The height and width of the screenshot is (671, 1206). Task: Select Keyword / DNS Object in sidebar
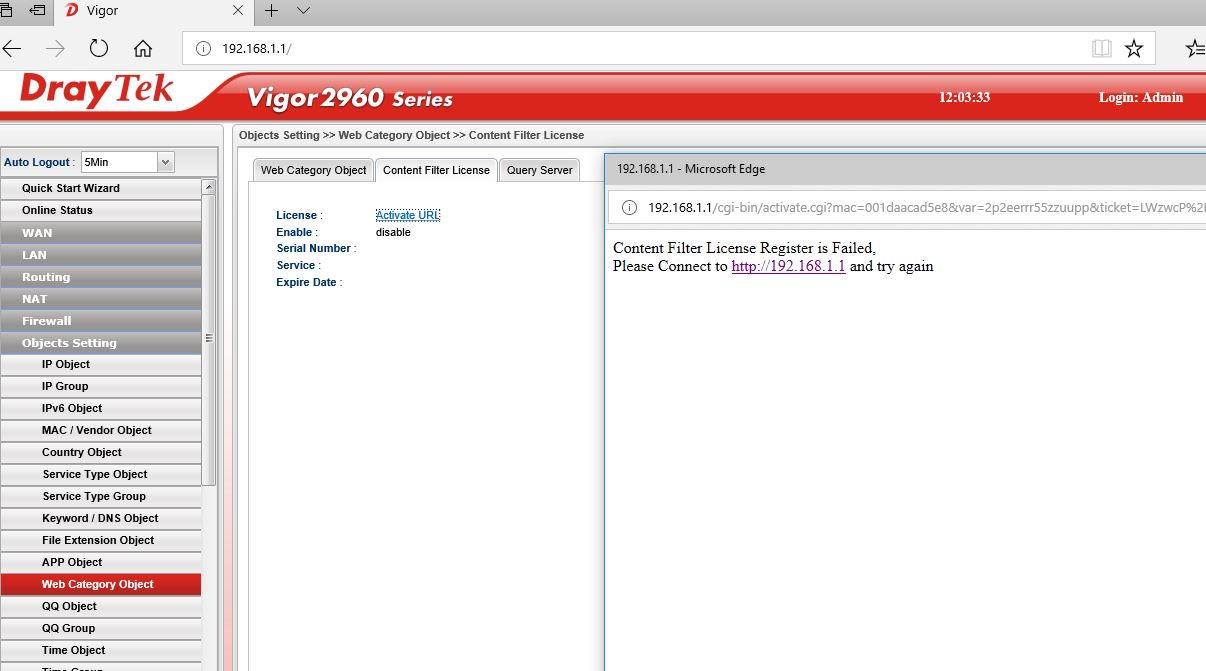coord(100,518)
